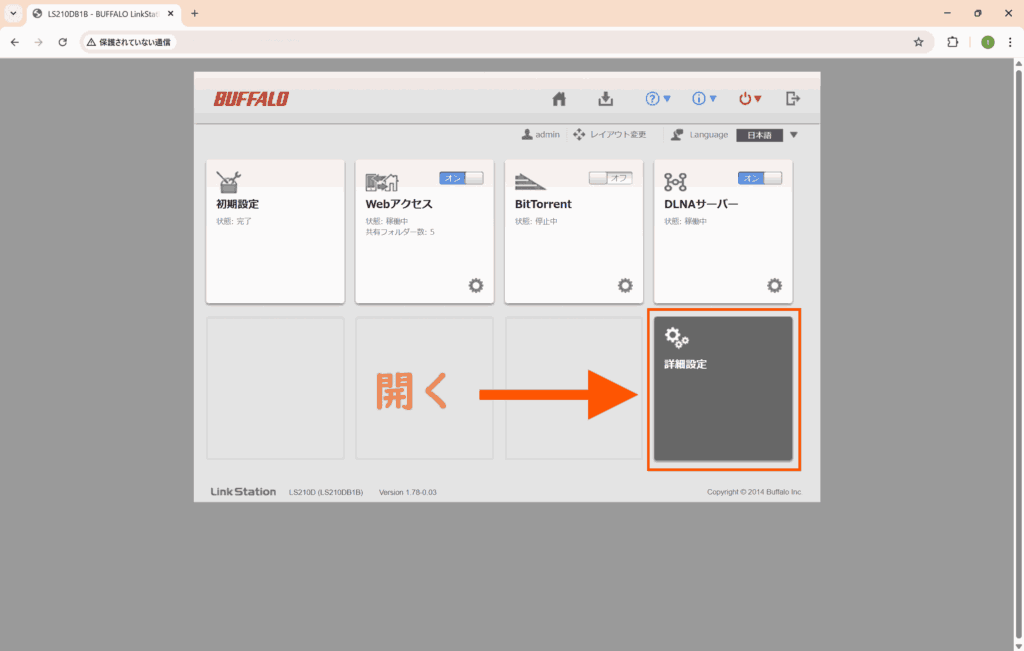Image resolution: width=1024 pixels, height=651 pixels.
Task: Click the logout icon
Action: (793, 99)
